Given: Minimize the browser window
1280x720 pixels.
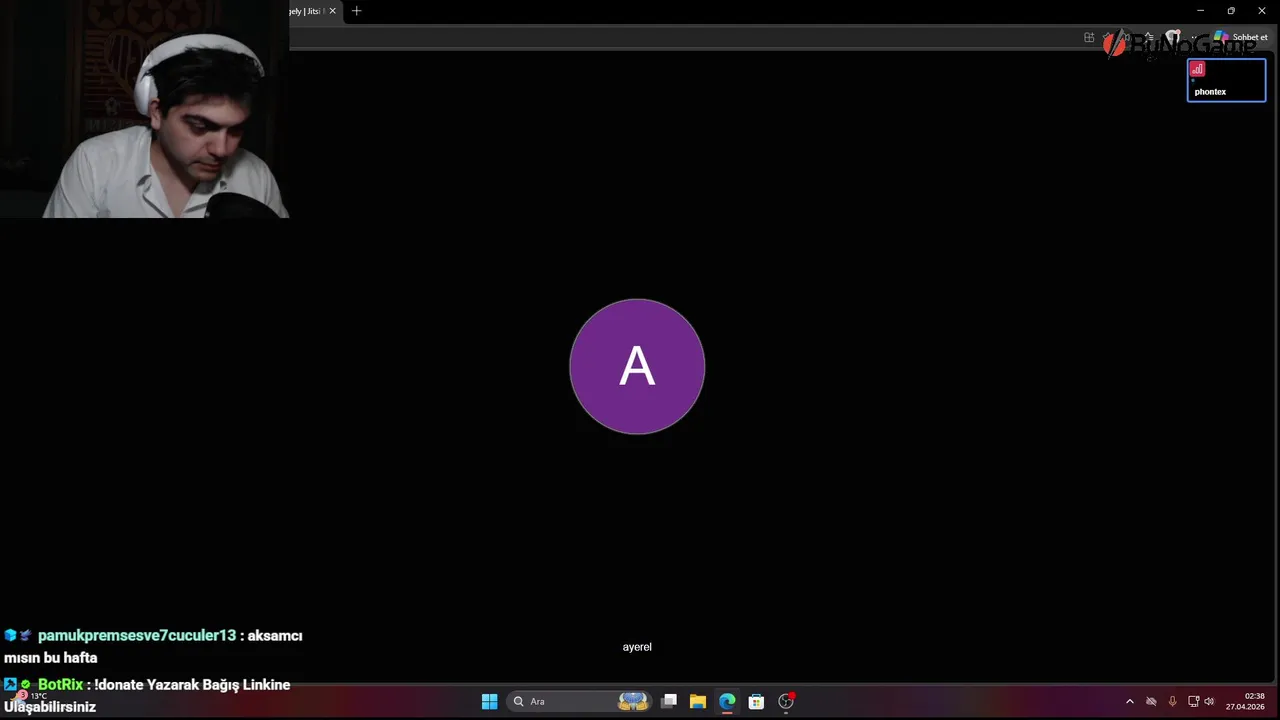Looking at the screenshot, I should point(1200,11).
